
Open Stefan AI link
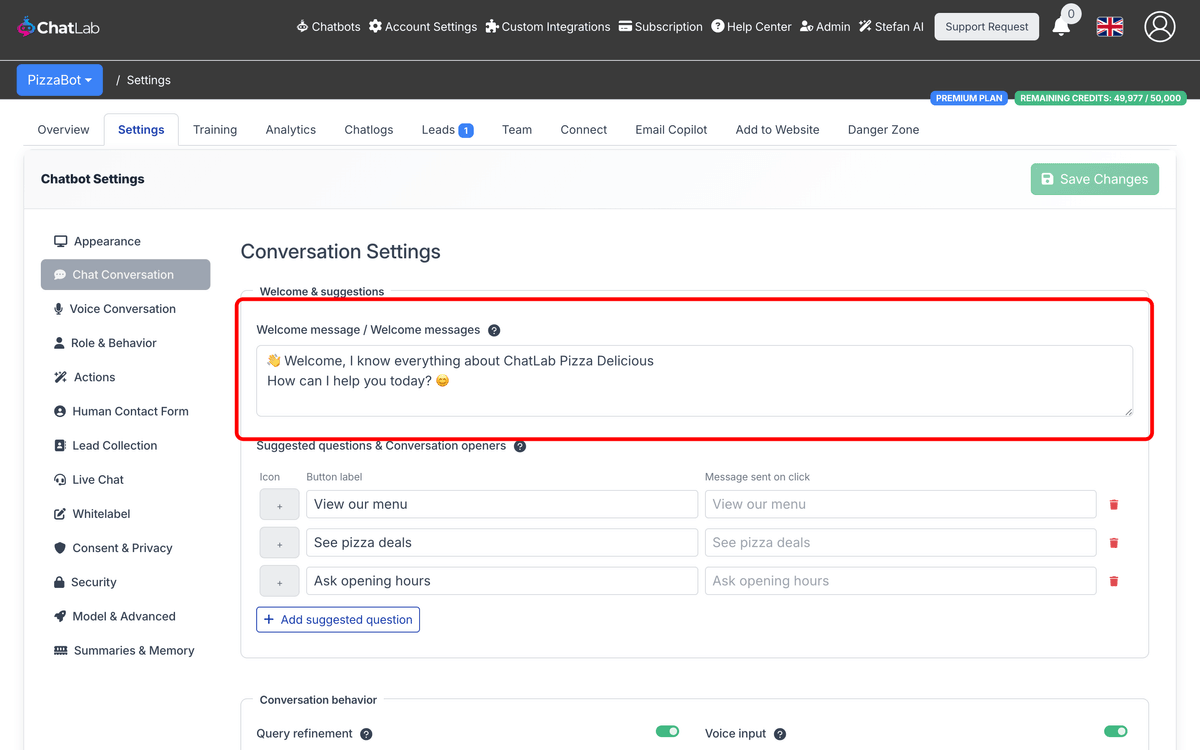(891, 27)
